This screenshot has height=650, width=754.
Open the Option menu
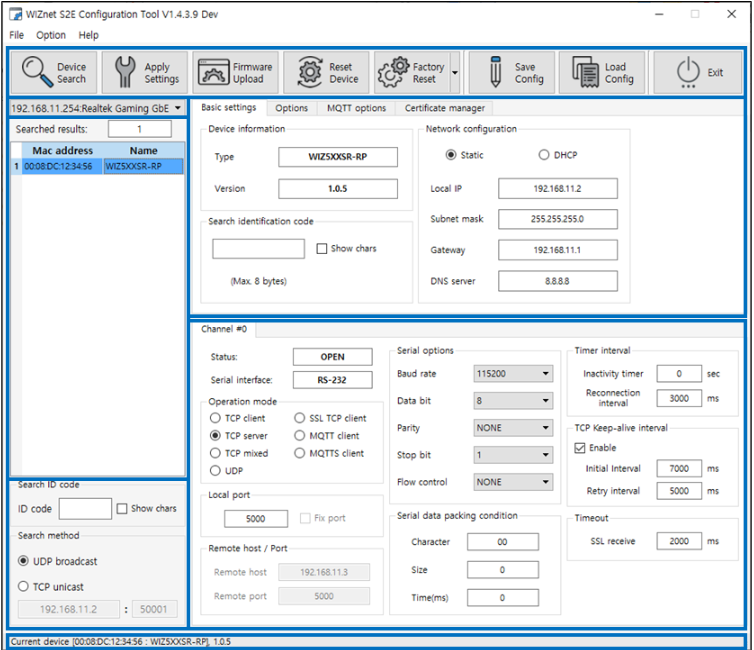coord(51,35)
